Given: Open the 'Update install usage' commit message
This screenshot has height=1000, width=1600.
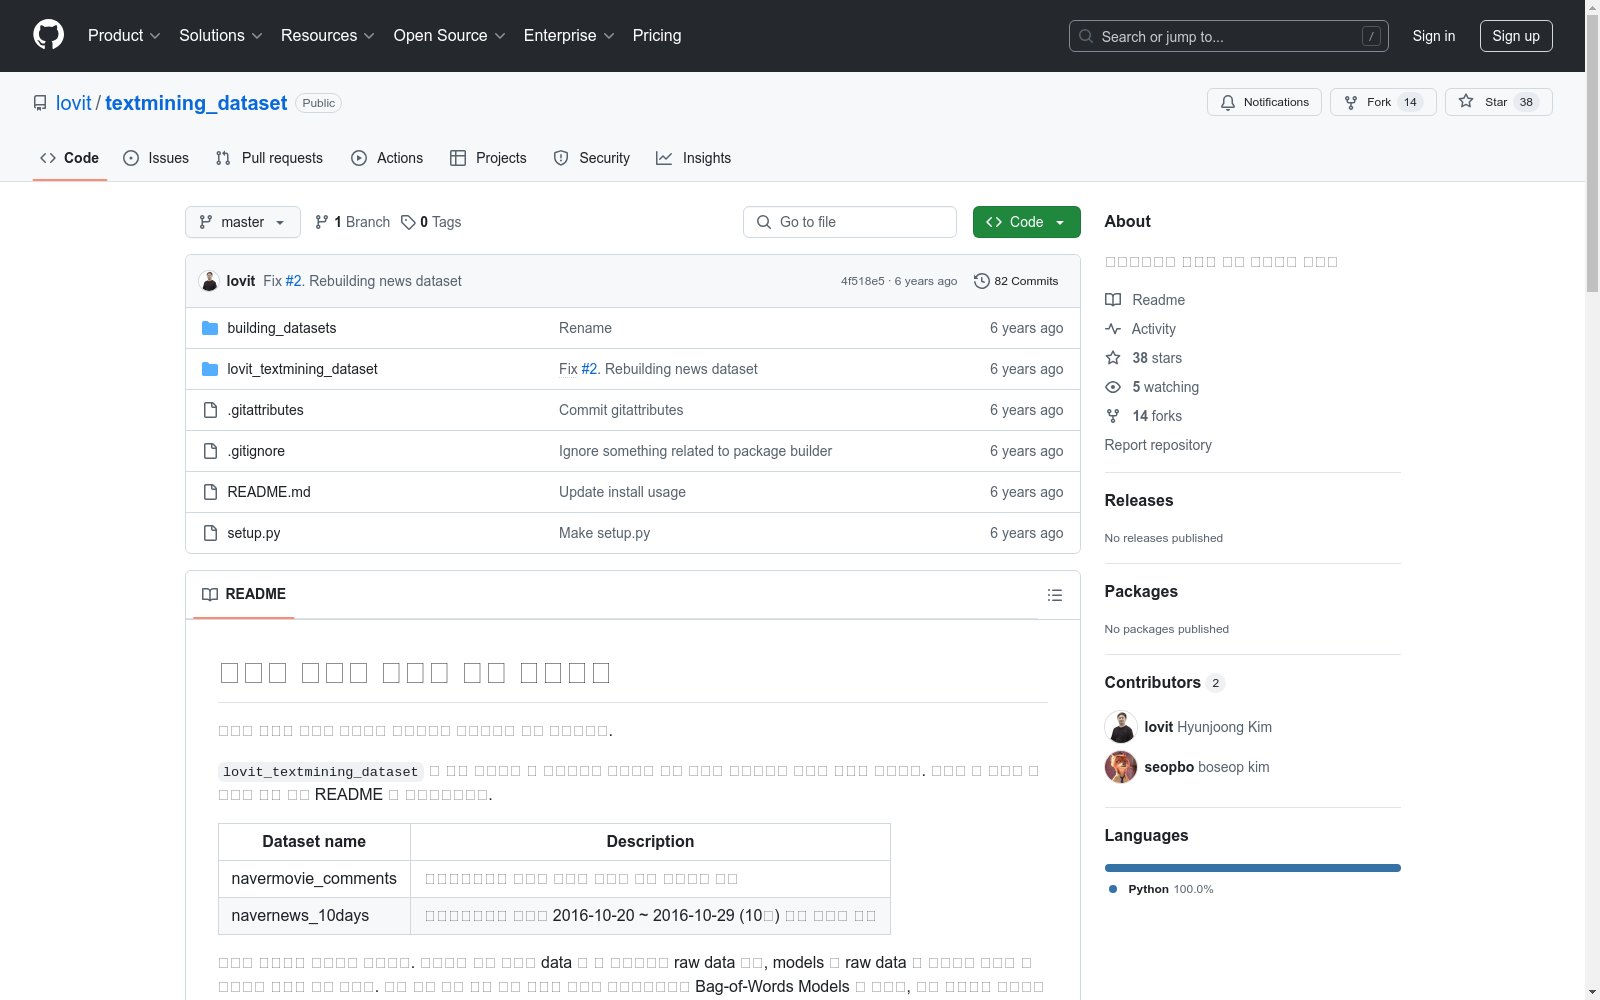Looking at the screenshot, I should pyautogui.click(x=622, y=492).
